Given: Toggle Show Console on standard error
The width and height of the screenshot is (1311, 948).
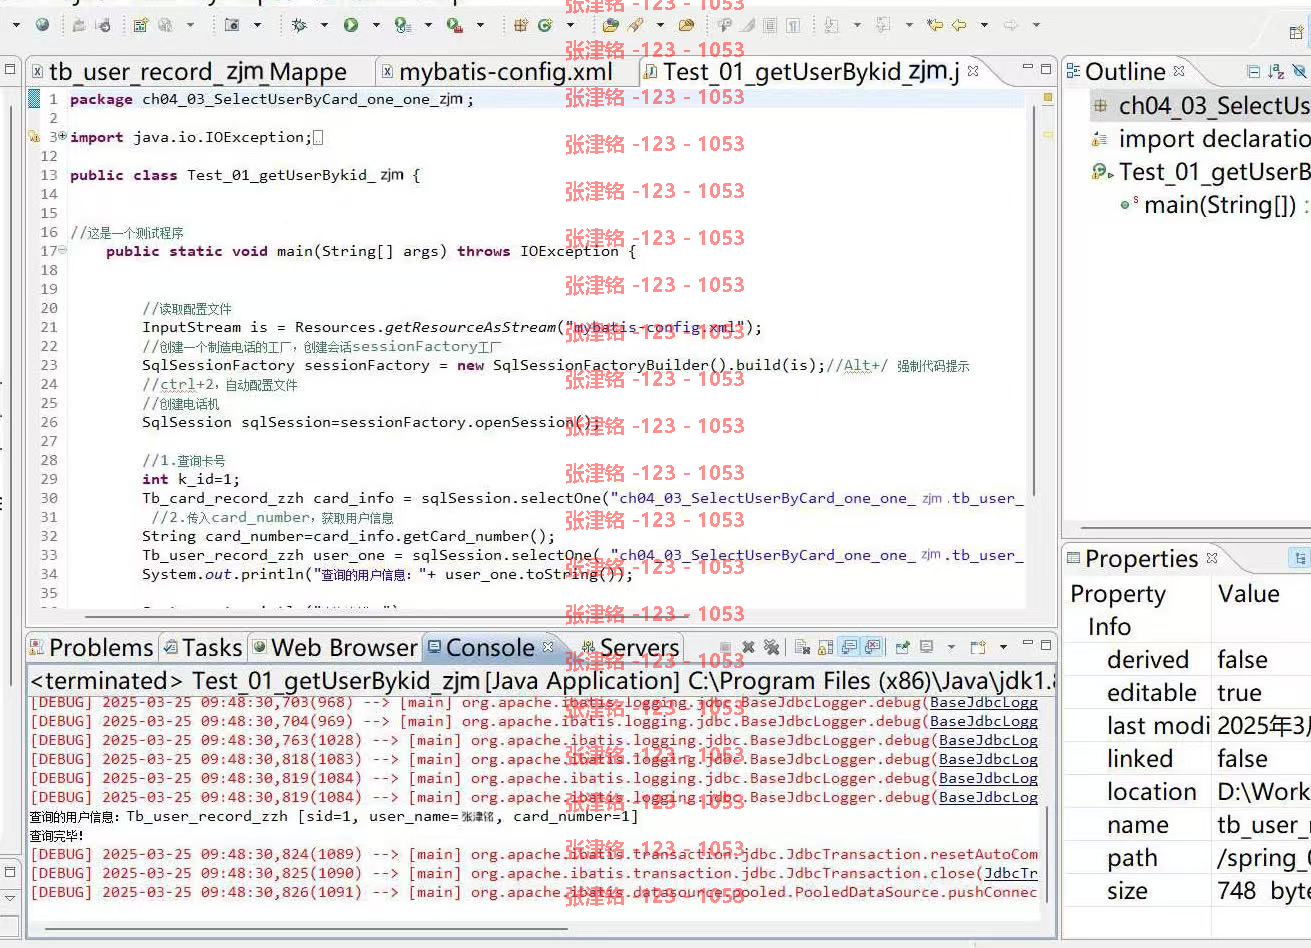Looking at the screenshot, I should tap(872, 647).
